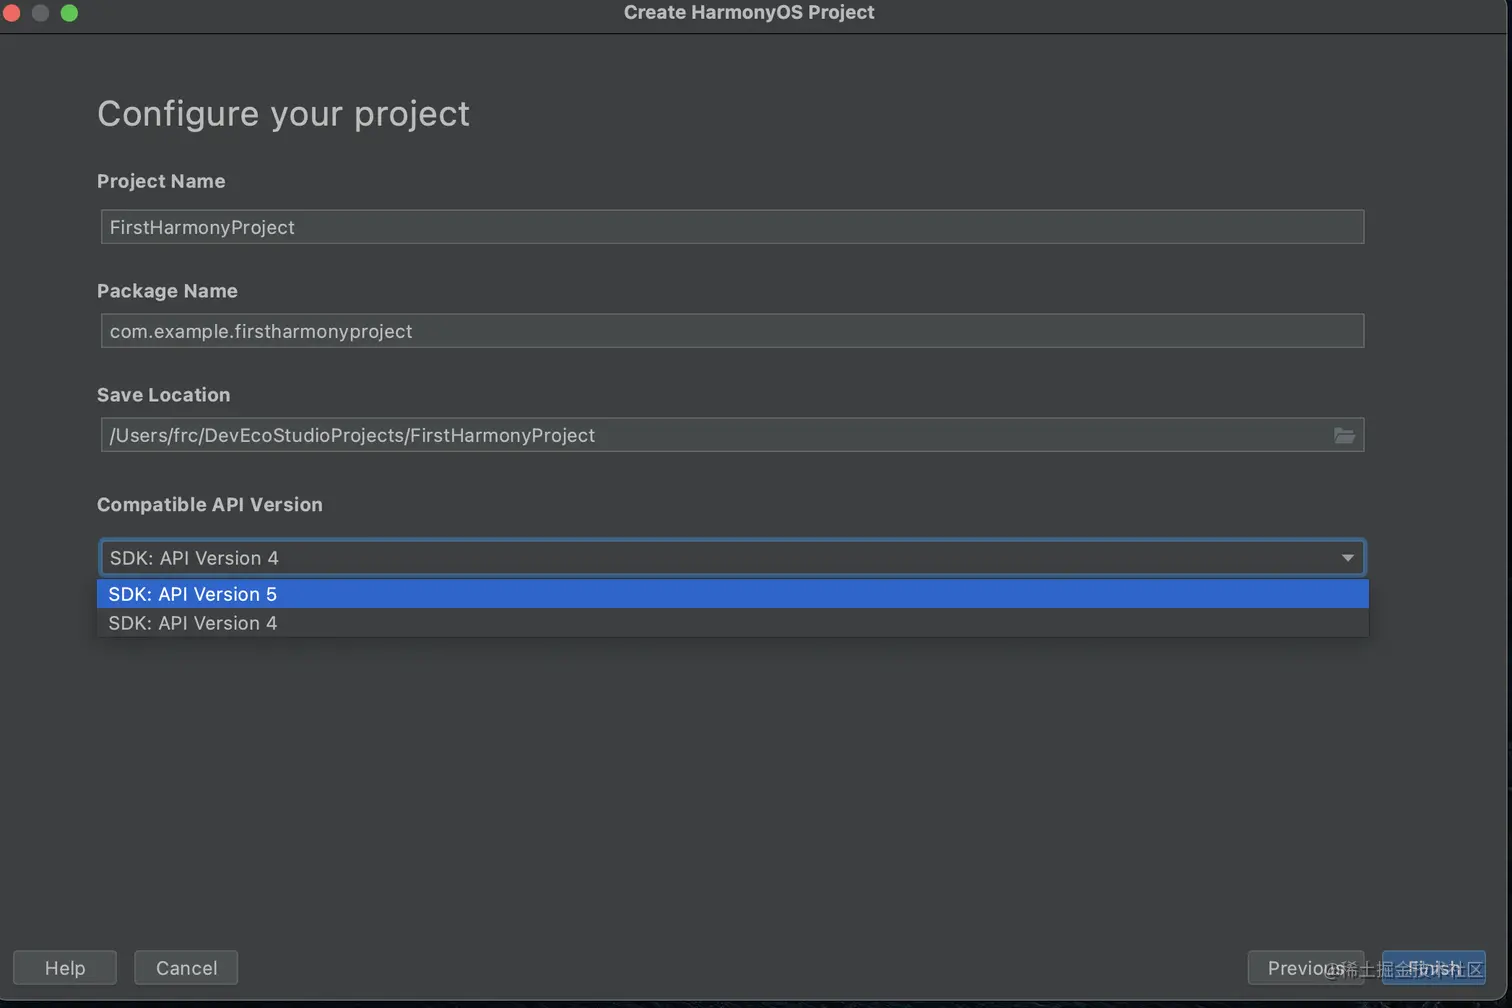The height and width of the screenshot is (1008, 1512).
Task: Go back with the Previous button
Action: [x=1306, y=968]
